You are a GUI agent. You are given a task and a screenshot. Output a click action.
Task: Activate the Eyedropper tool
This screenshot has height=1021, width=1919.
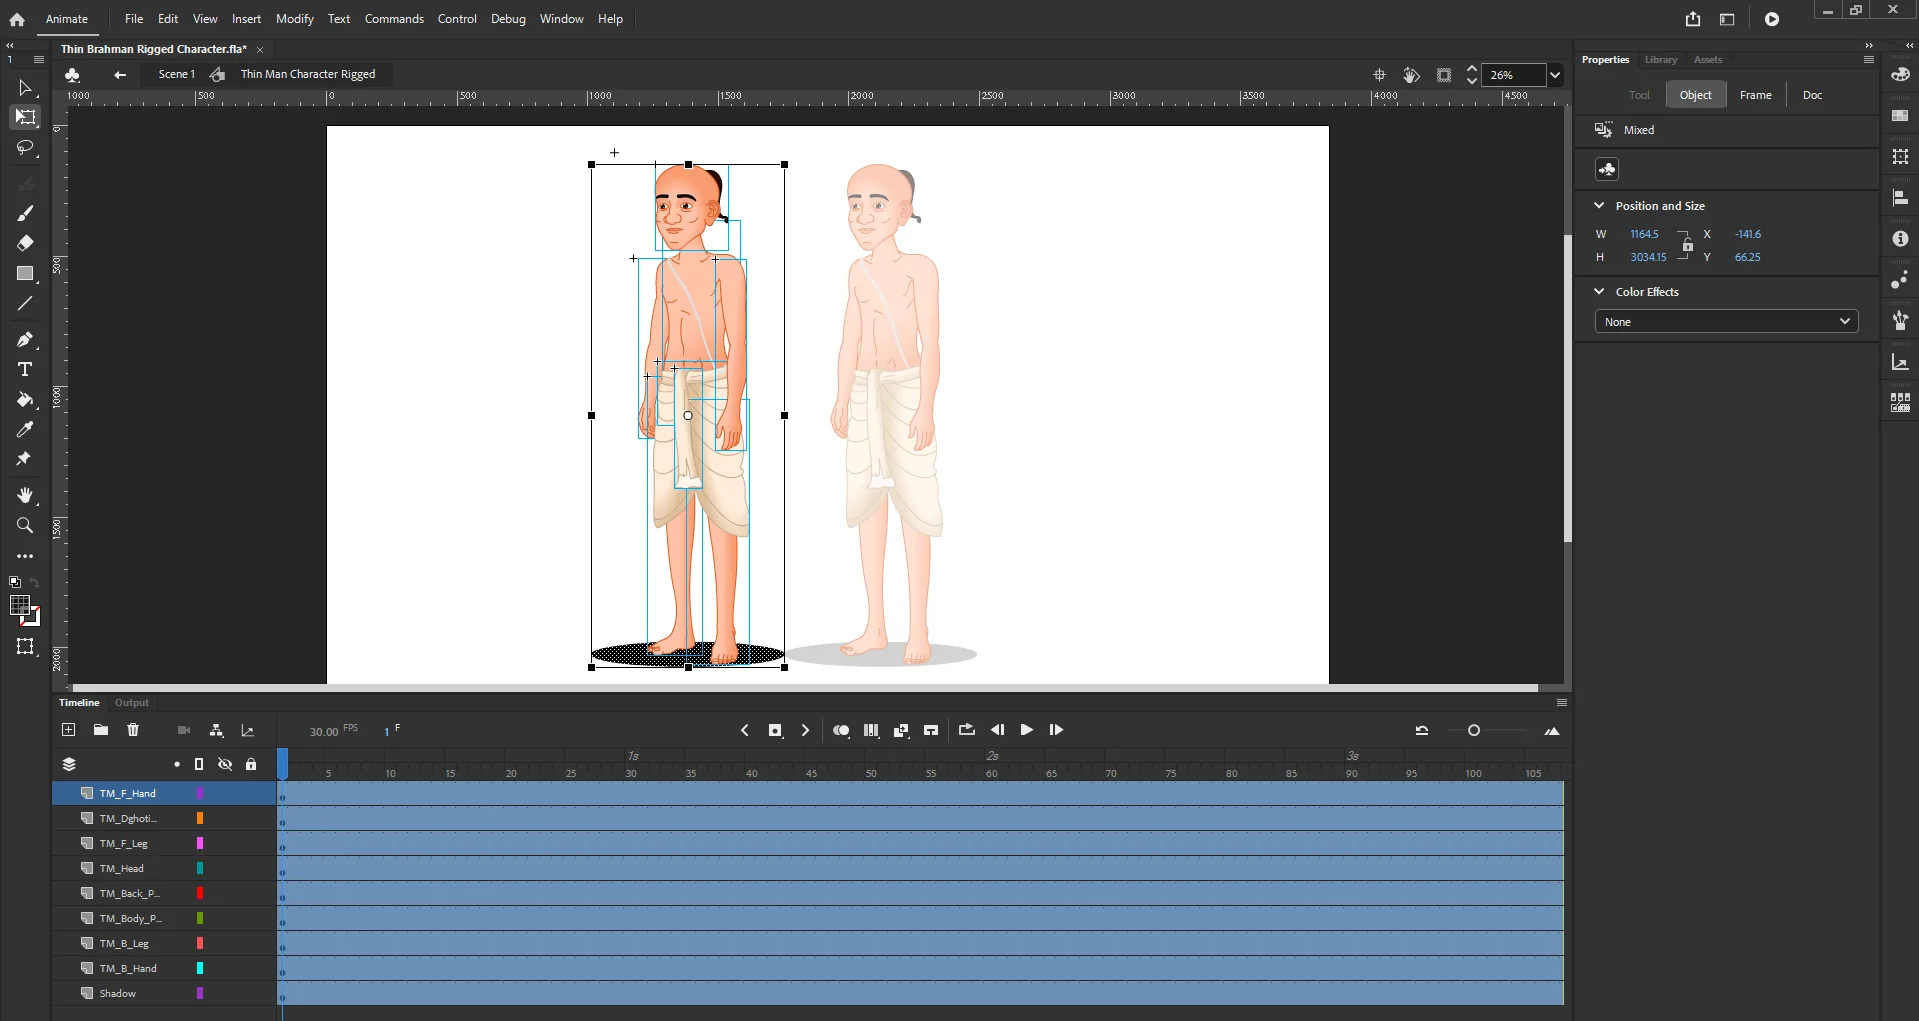click(x=25, y=430)
